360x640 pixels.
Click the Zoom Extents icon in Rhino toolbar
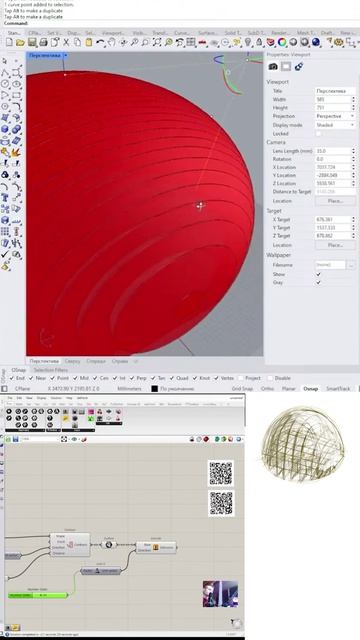pos(157,42)
